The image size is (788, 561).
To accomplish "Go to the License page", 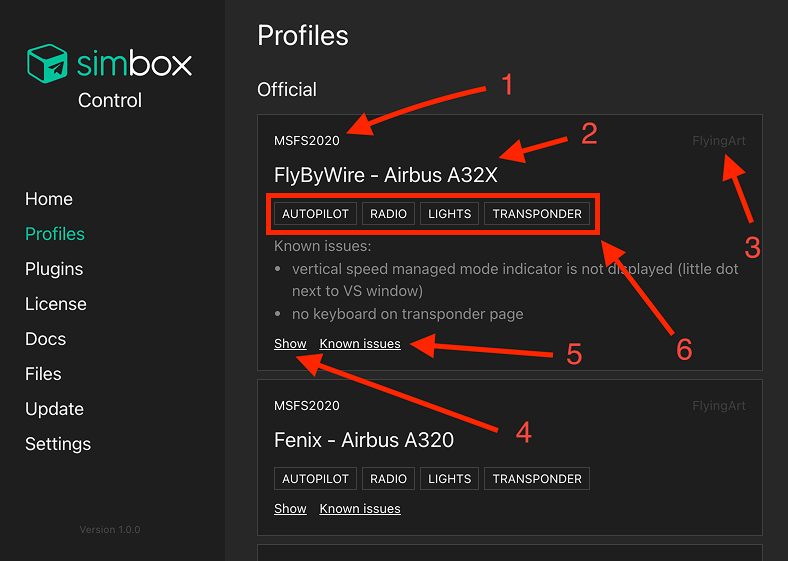I will click(x=56, y=304).
